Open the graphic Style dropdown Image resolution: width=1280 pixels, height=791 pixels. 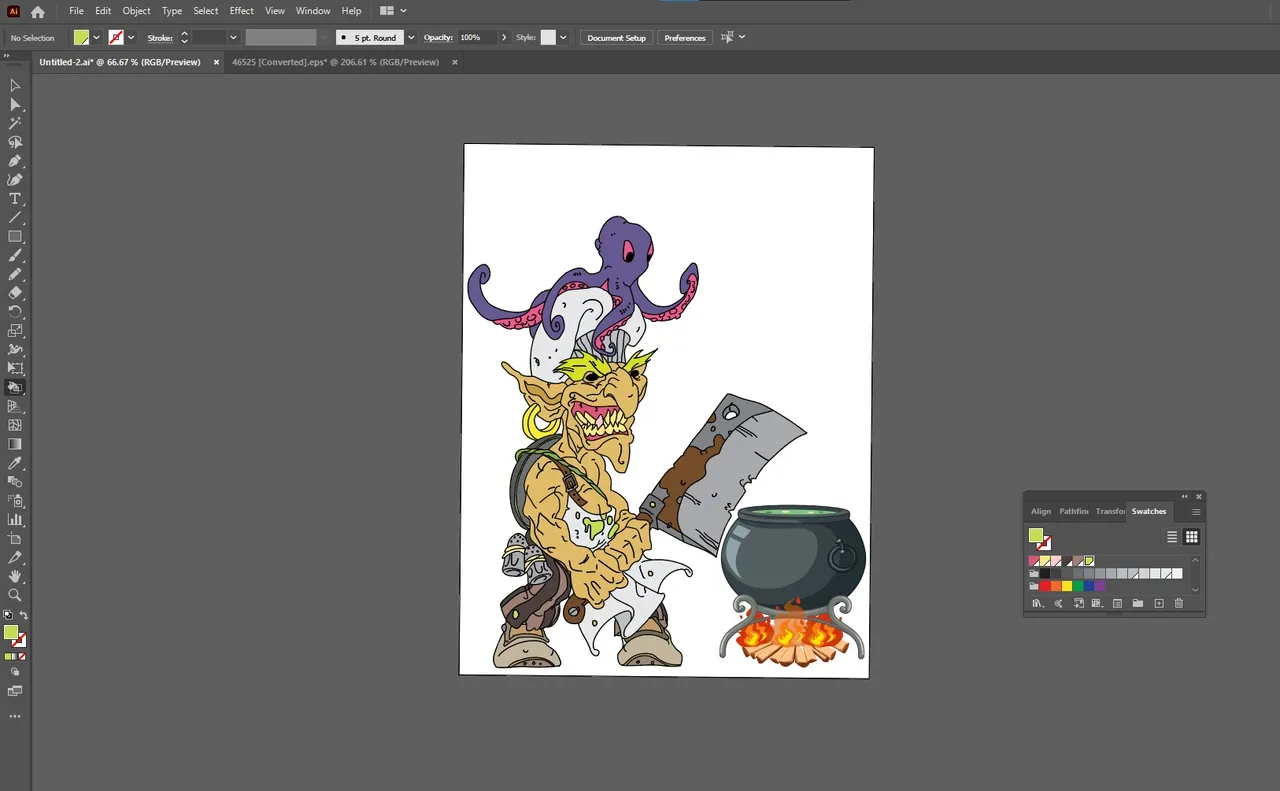[x=564, y=37]
